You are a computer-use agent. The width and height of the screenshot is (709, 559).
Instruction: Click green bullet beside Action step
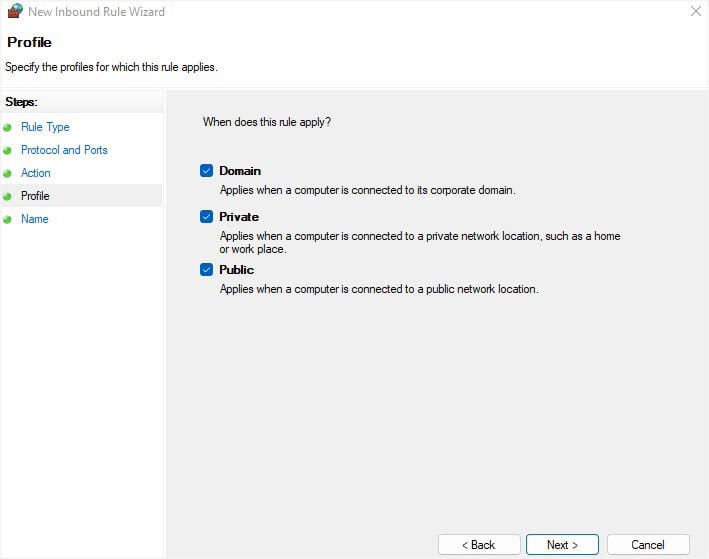7,174
